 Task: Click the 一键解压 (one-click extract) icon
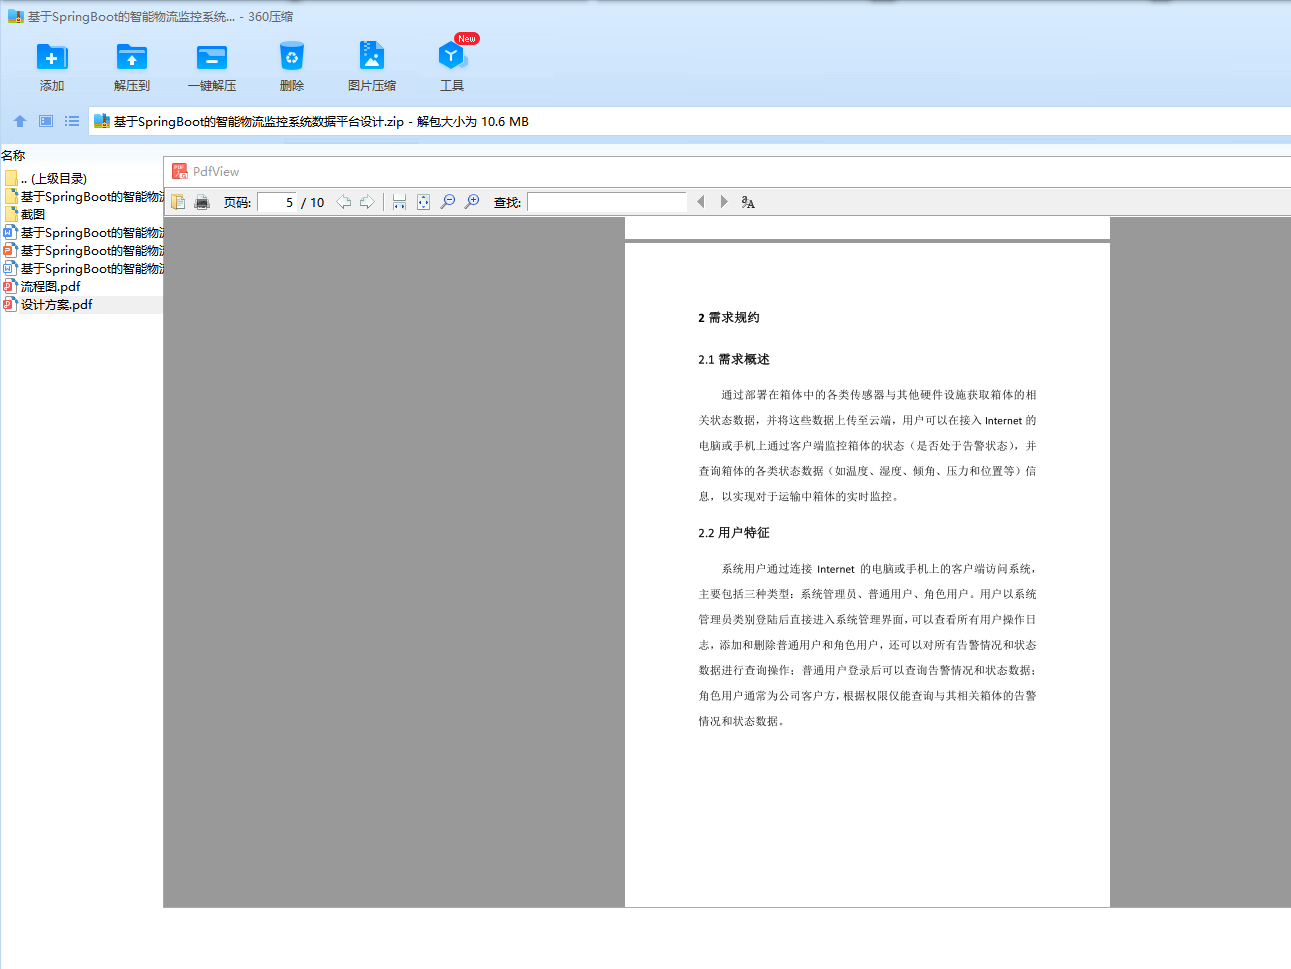(212, 57)
